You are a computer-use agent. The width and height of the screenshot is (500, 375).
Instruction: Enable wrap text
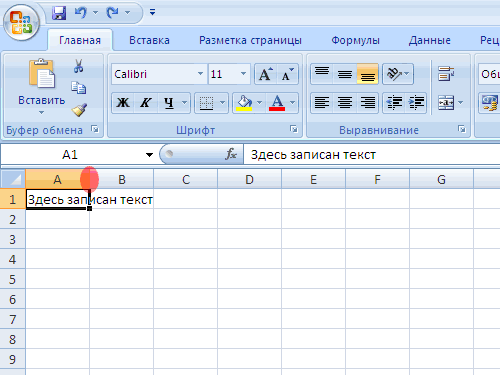(446, 74)
